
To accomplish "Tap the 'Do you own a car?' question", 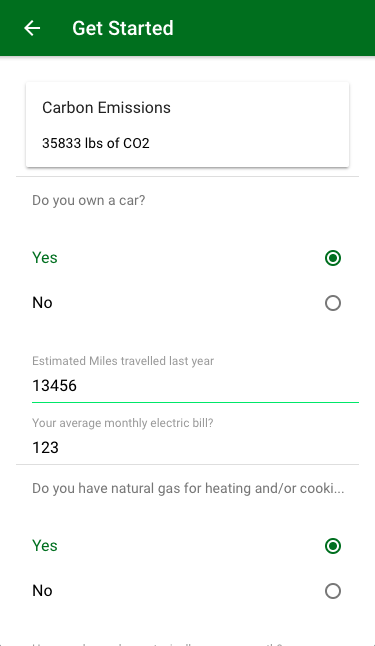I will point(89,201).
